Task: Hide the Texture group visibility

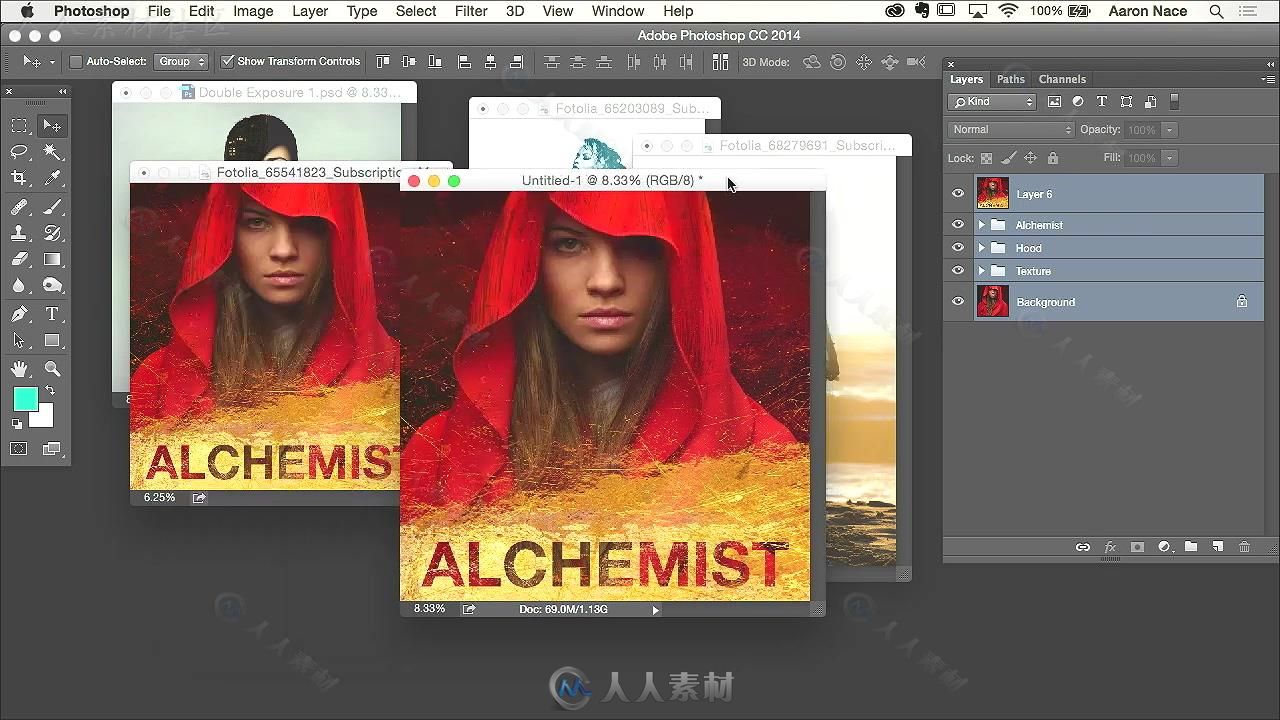Action: pyautogui.click(x=958, y=271)
